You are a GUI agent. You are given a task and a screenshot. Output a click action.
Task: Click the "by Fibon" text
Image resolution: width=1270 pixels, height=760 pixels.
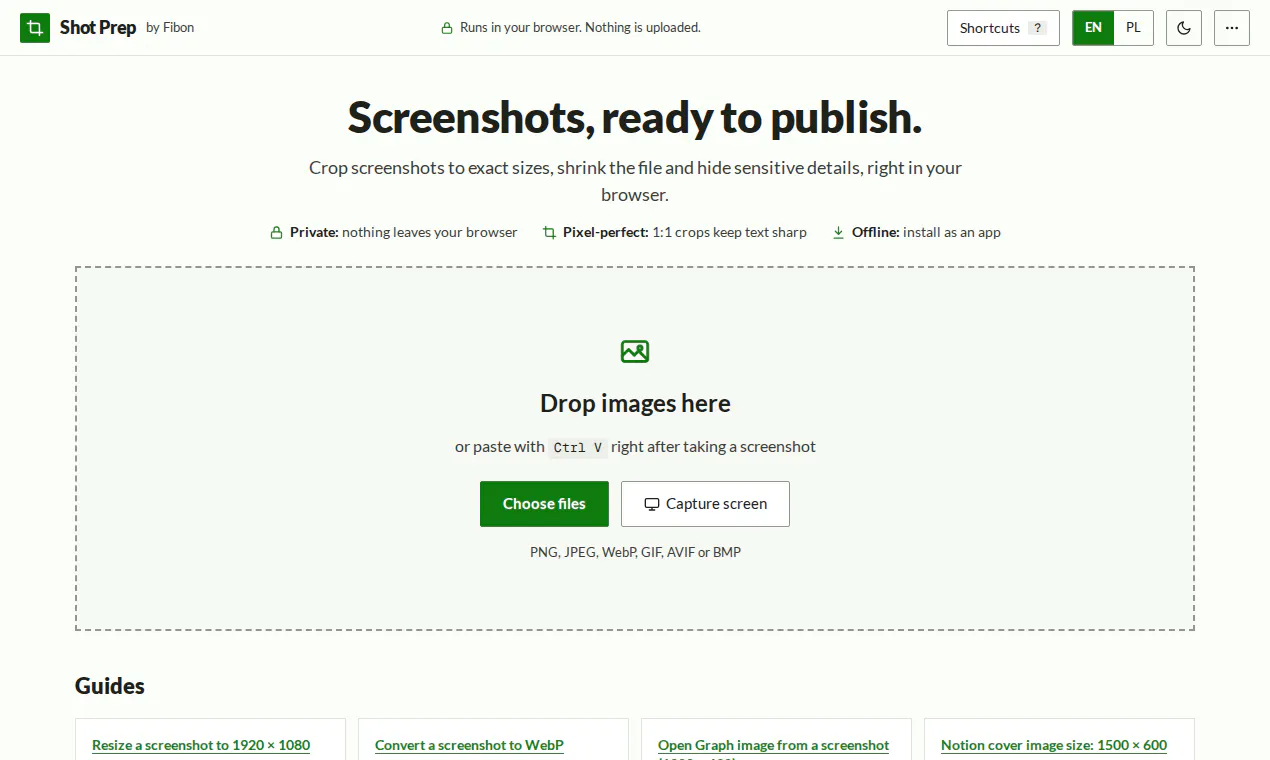(x=170, y=28)
